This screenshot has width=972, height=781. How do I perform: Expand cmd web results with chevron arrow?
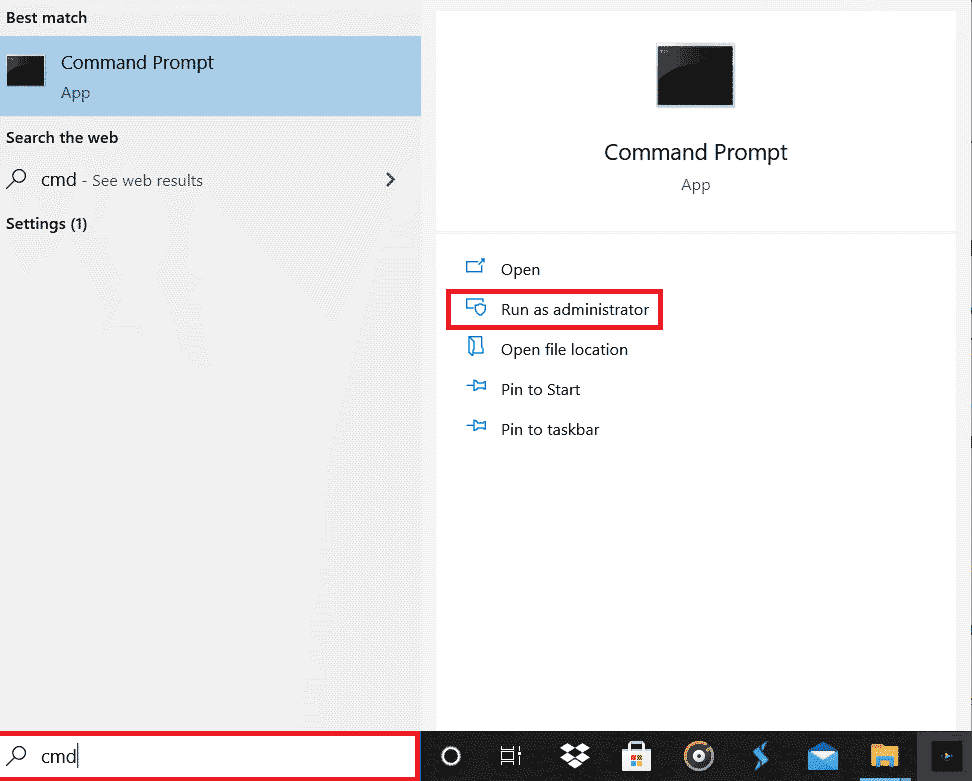(391, 180)
